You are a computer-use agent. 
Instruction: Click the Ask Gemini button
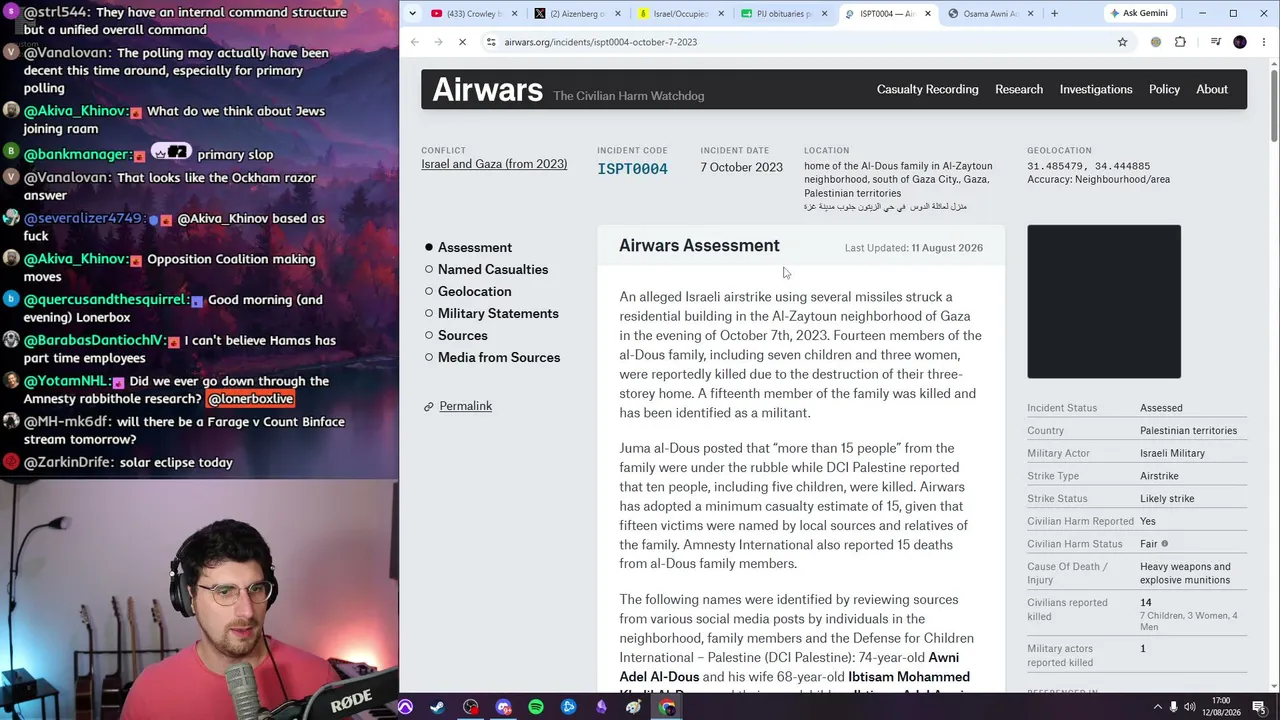[x=1138, y=14]
